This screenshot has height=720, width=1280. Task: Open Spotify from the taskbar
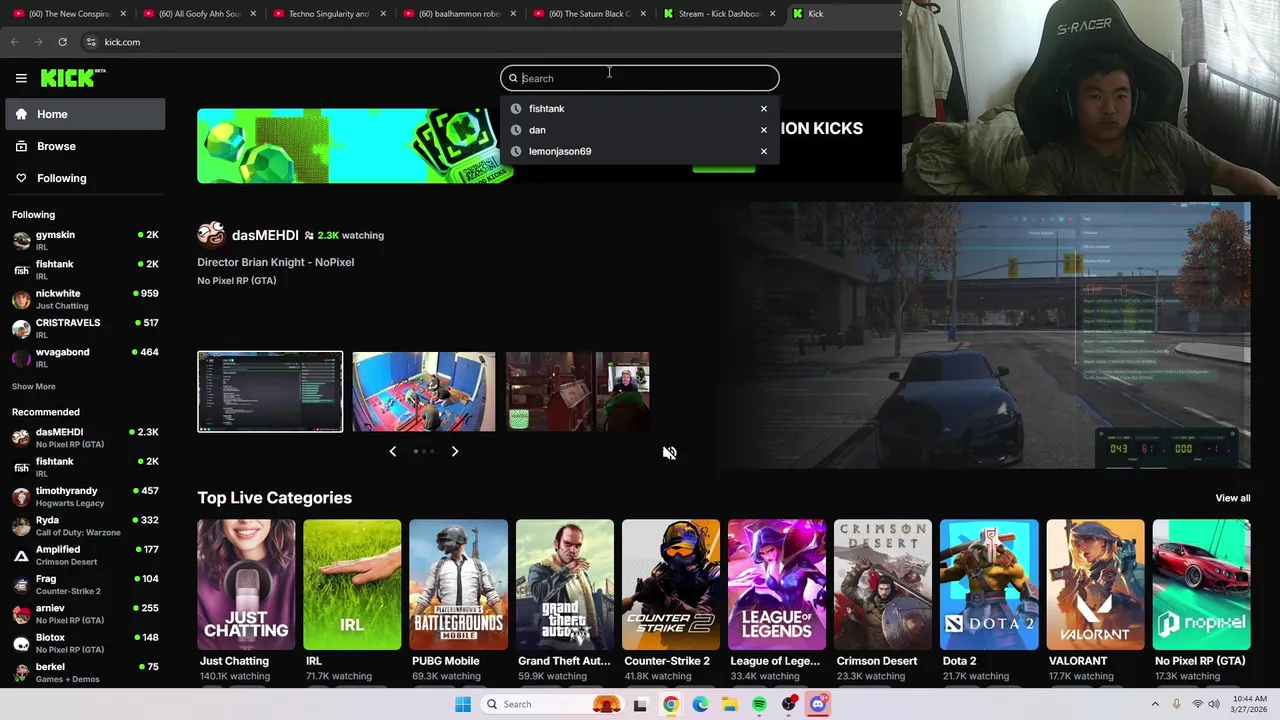759,704
